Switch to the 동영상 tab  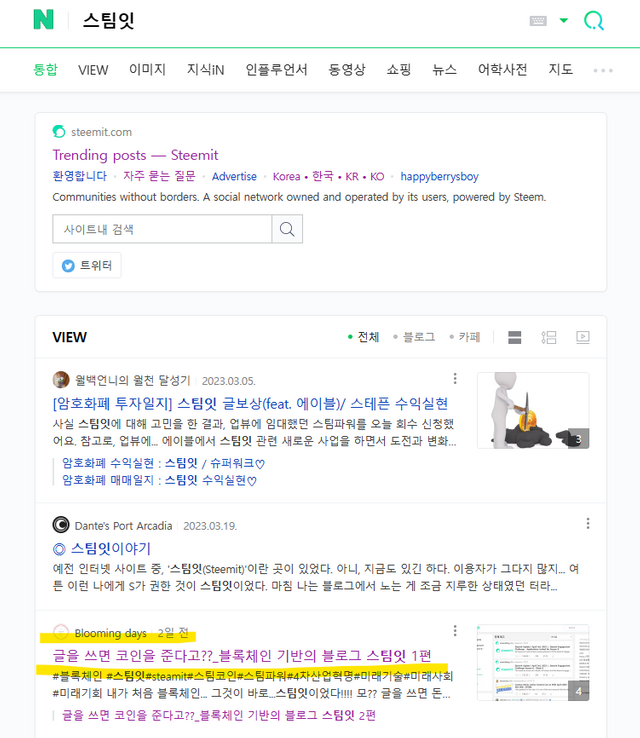[x=347, y=70]
